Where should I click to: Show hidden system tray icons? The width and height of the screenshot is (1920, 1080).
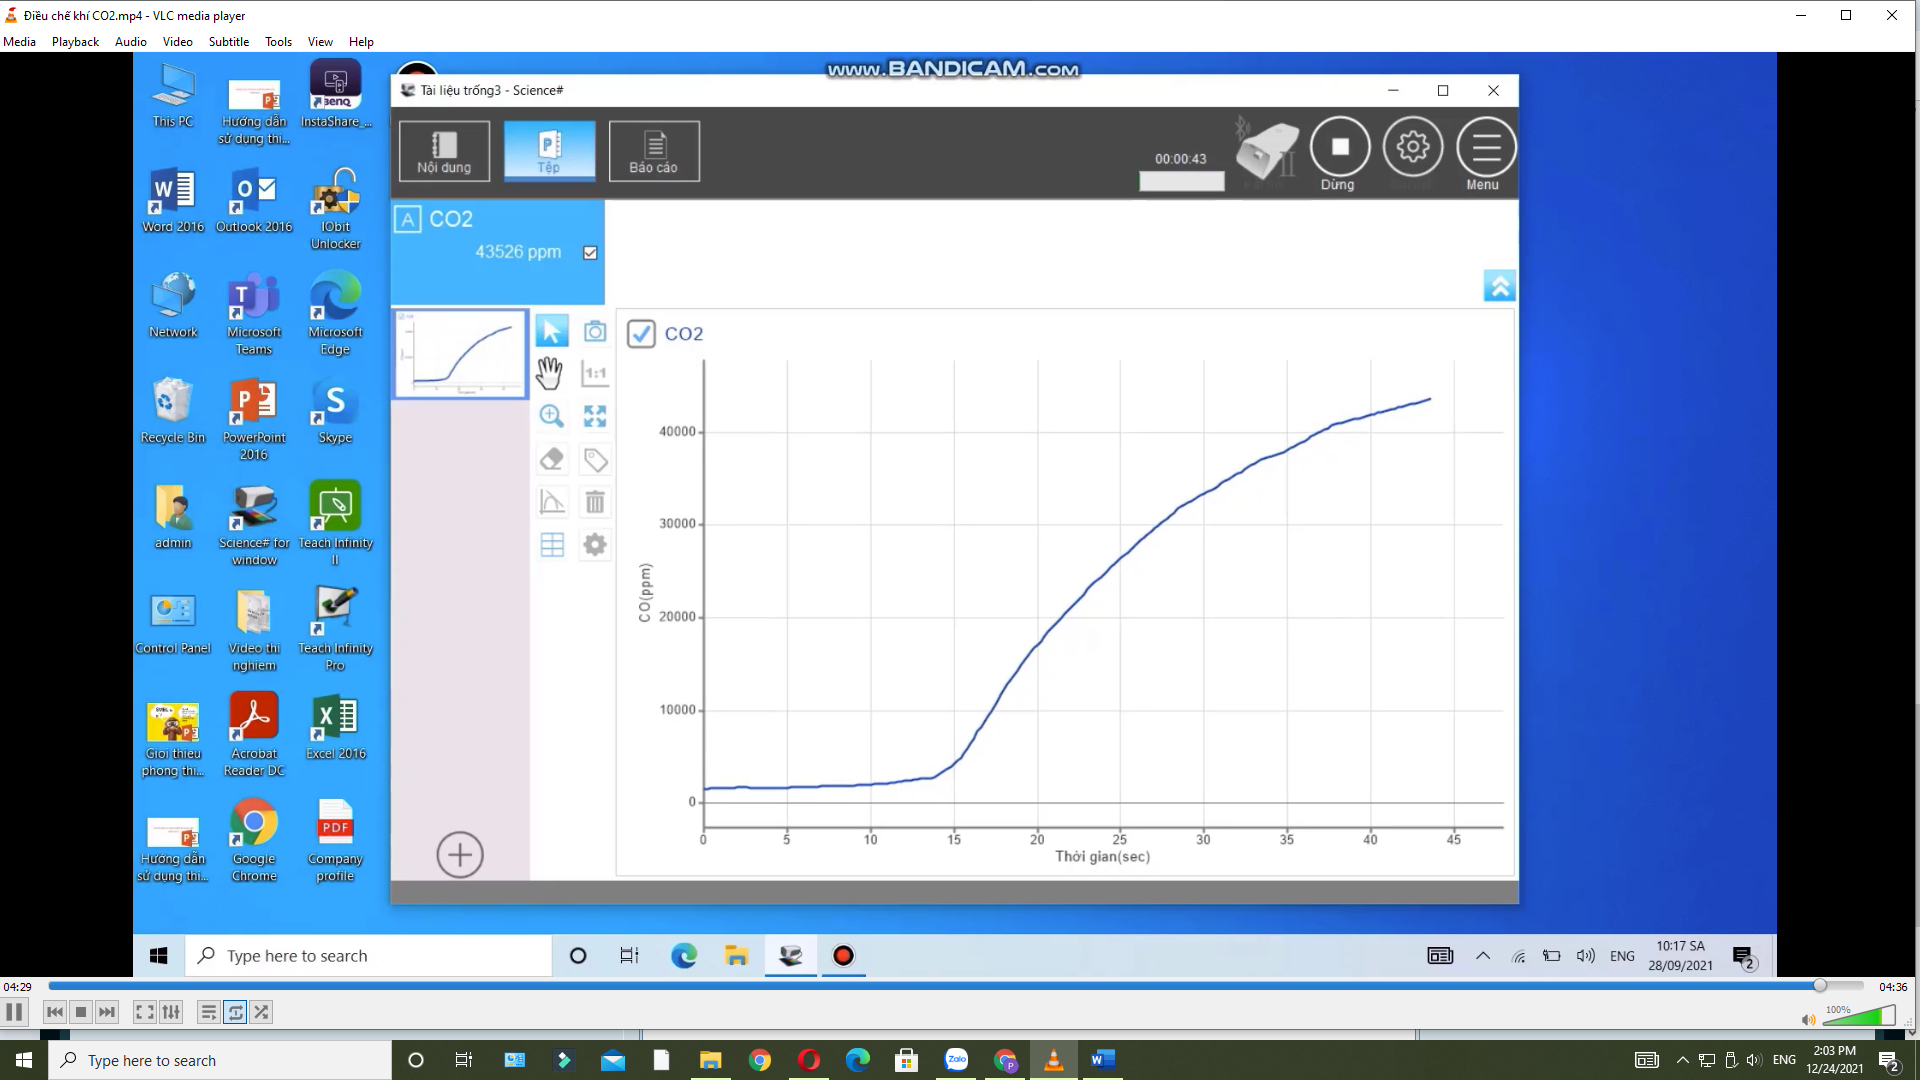[1682, 1060]
